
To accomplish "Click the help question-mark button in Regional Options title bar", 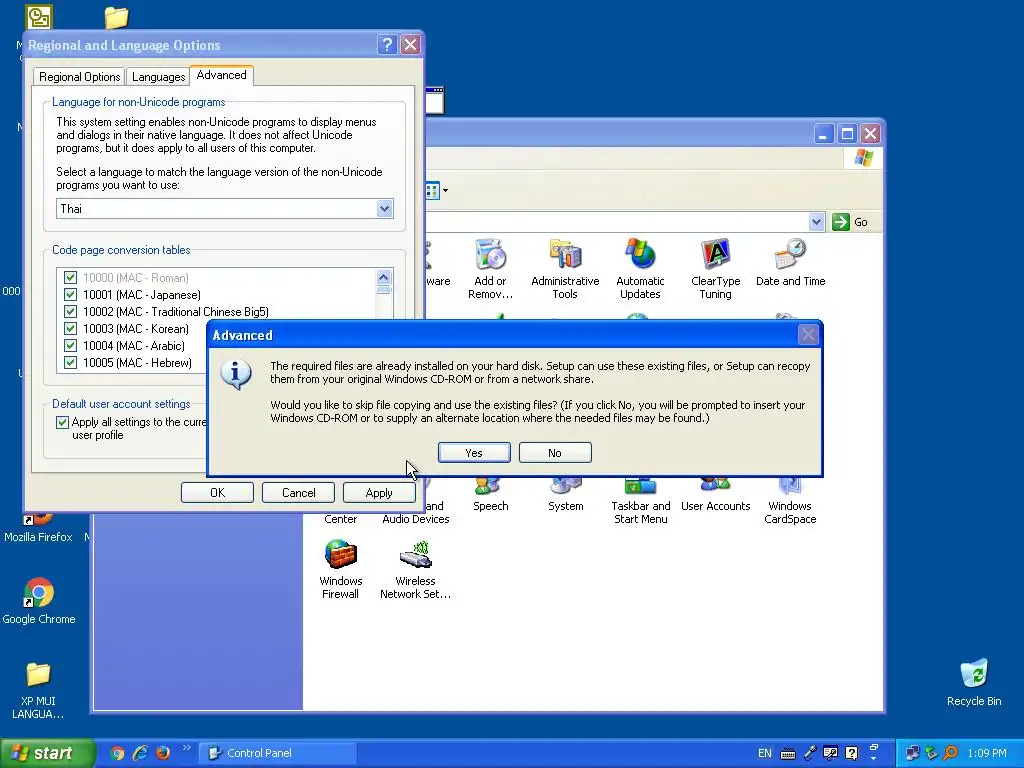I will (387, 44).
